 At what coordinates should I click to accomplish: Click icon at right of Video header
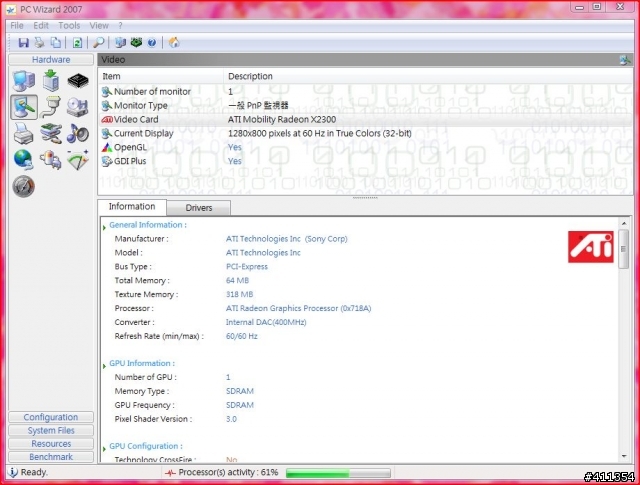coord(625,60)
